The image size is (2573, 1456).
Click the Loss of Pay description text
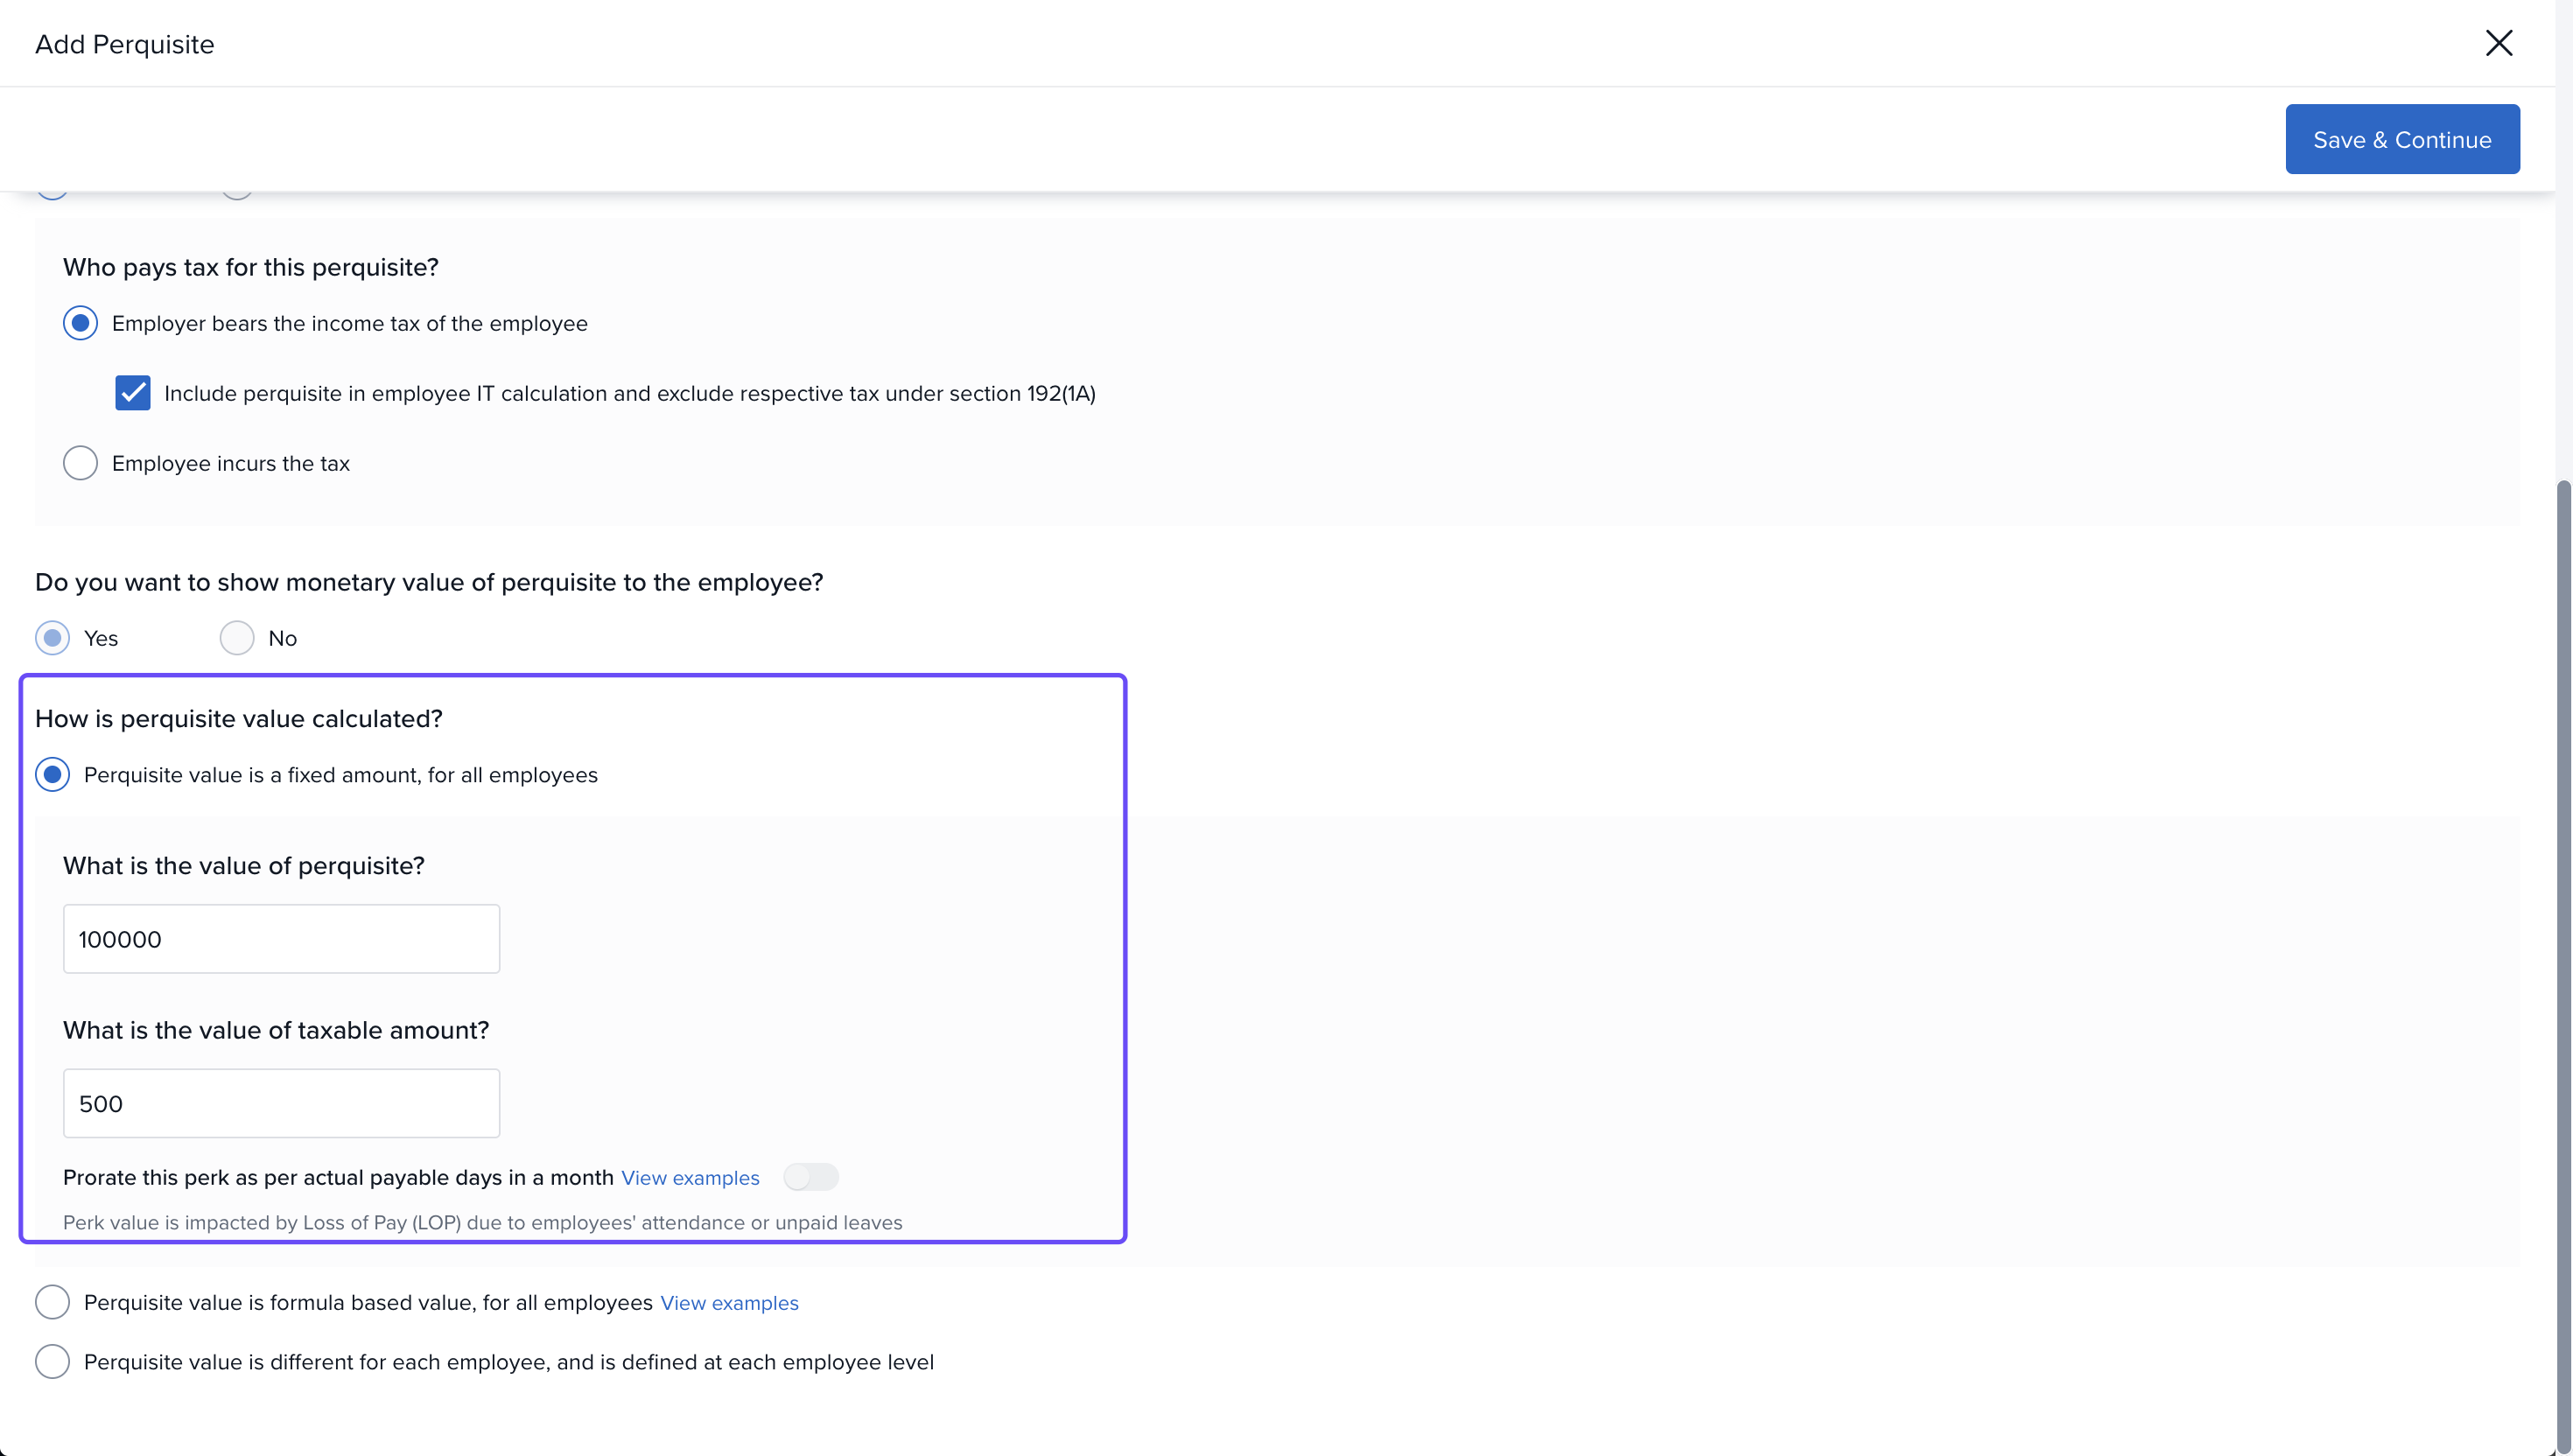click(x=482, y=1223)
